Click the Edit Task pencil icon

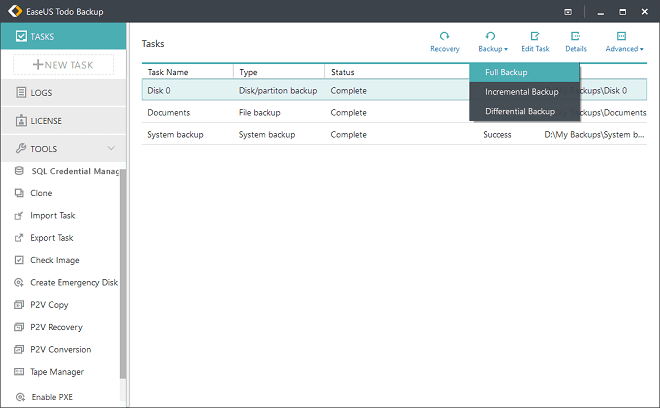point(535,36)
